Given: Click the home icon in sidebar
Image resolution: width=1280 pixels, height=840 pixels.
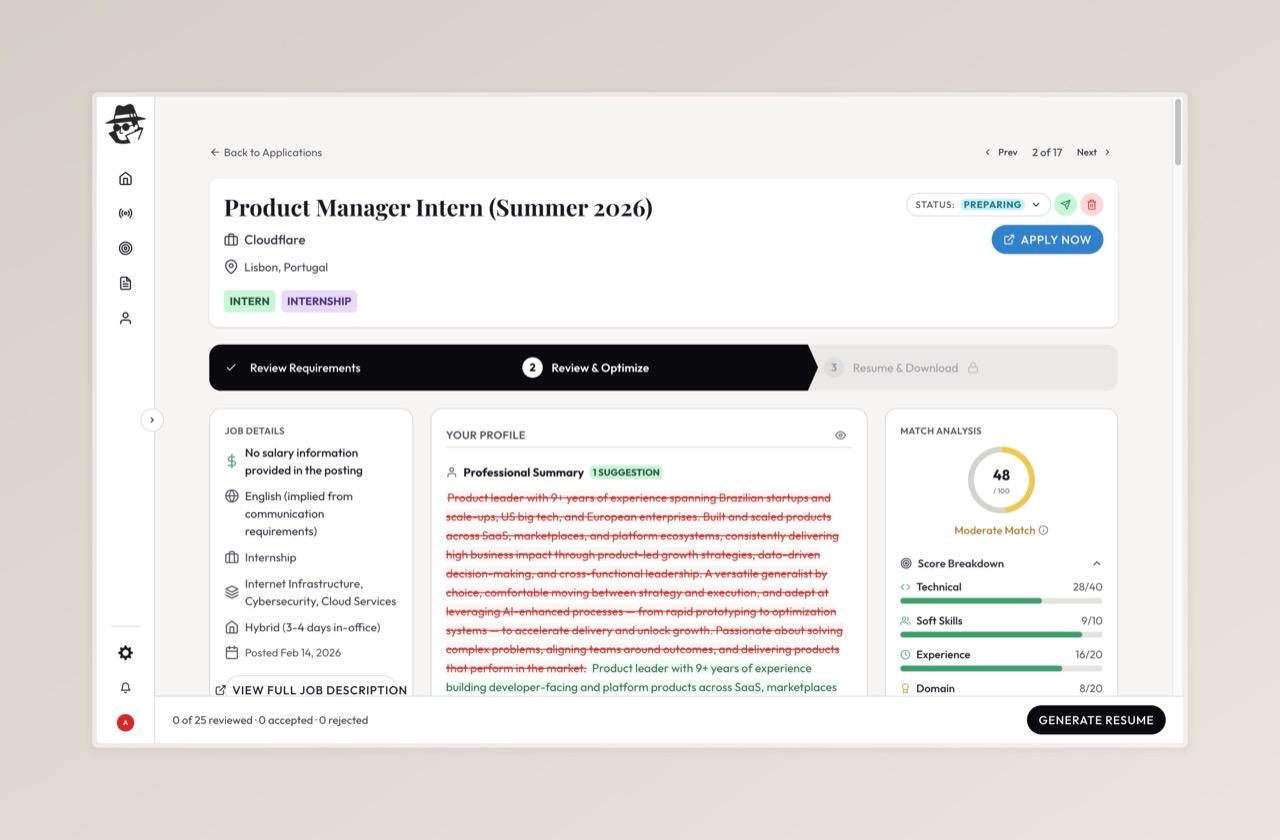Looking at the screenshot, I should click(125, 179).
